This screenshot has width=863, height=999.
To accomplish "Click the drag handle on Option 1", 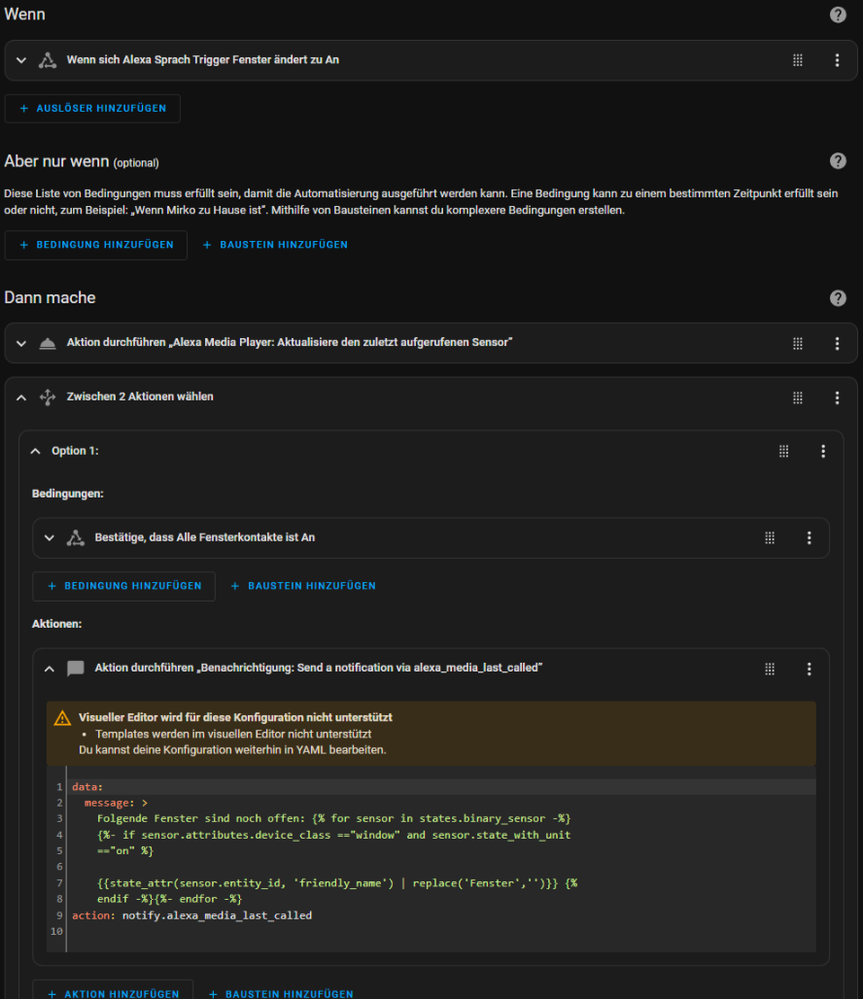I will point(783,450).
